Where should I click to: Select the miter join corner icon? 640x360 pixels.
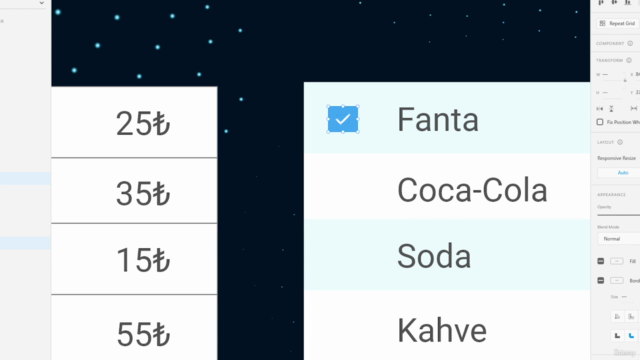click(618, 336)
